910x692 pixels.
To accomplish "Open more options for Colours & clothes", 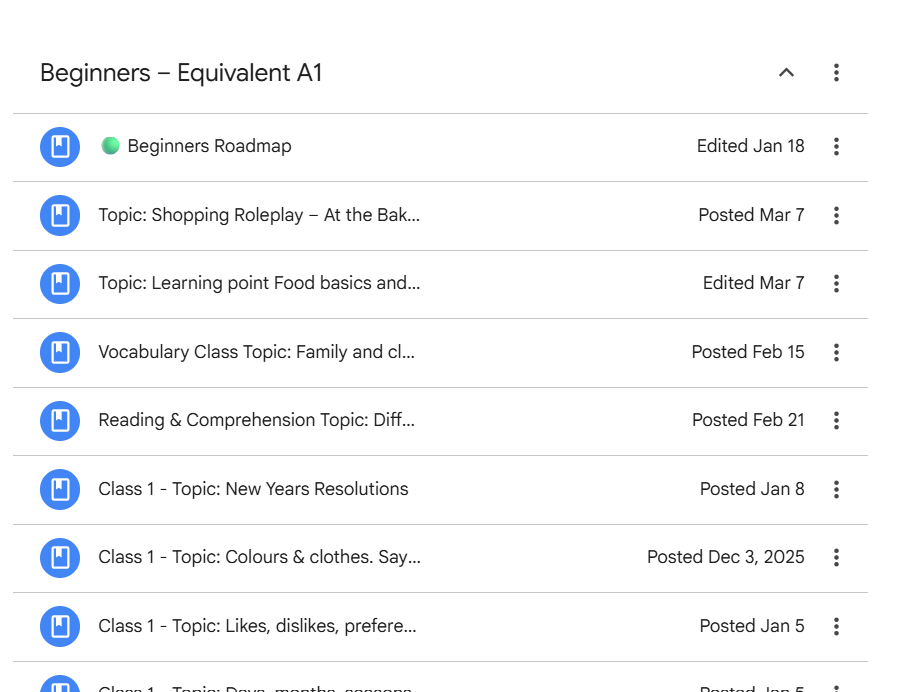I will [836, 558].
